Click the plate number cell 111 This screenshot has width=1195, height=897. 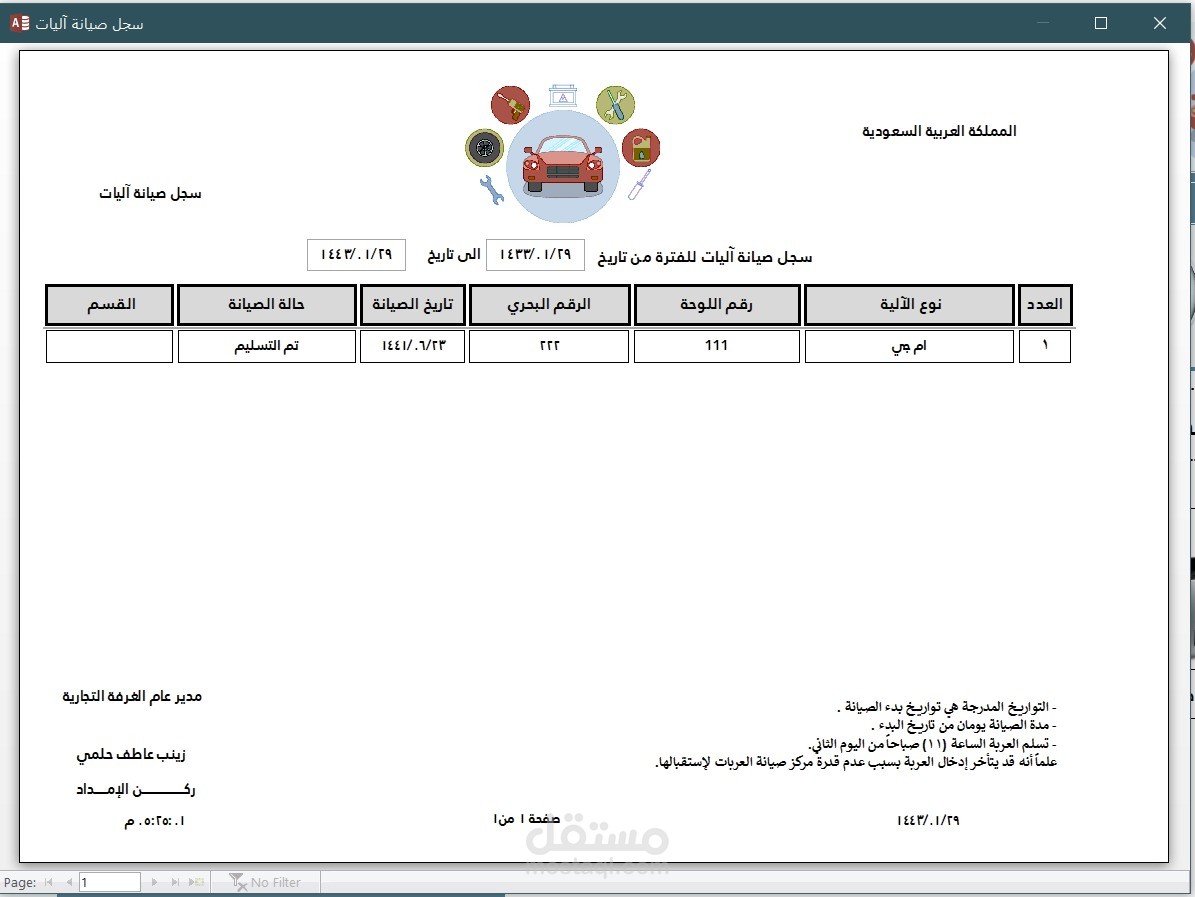click(716, 346)
